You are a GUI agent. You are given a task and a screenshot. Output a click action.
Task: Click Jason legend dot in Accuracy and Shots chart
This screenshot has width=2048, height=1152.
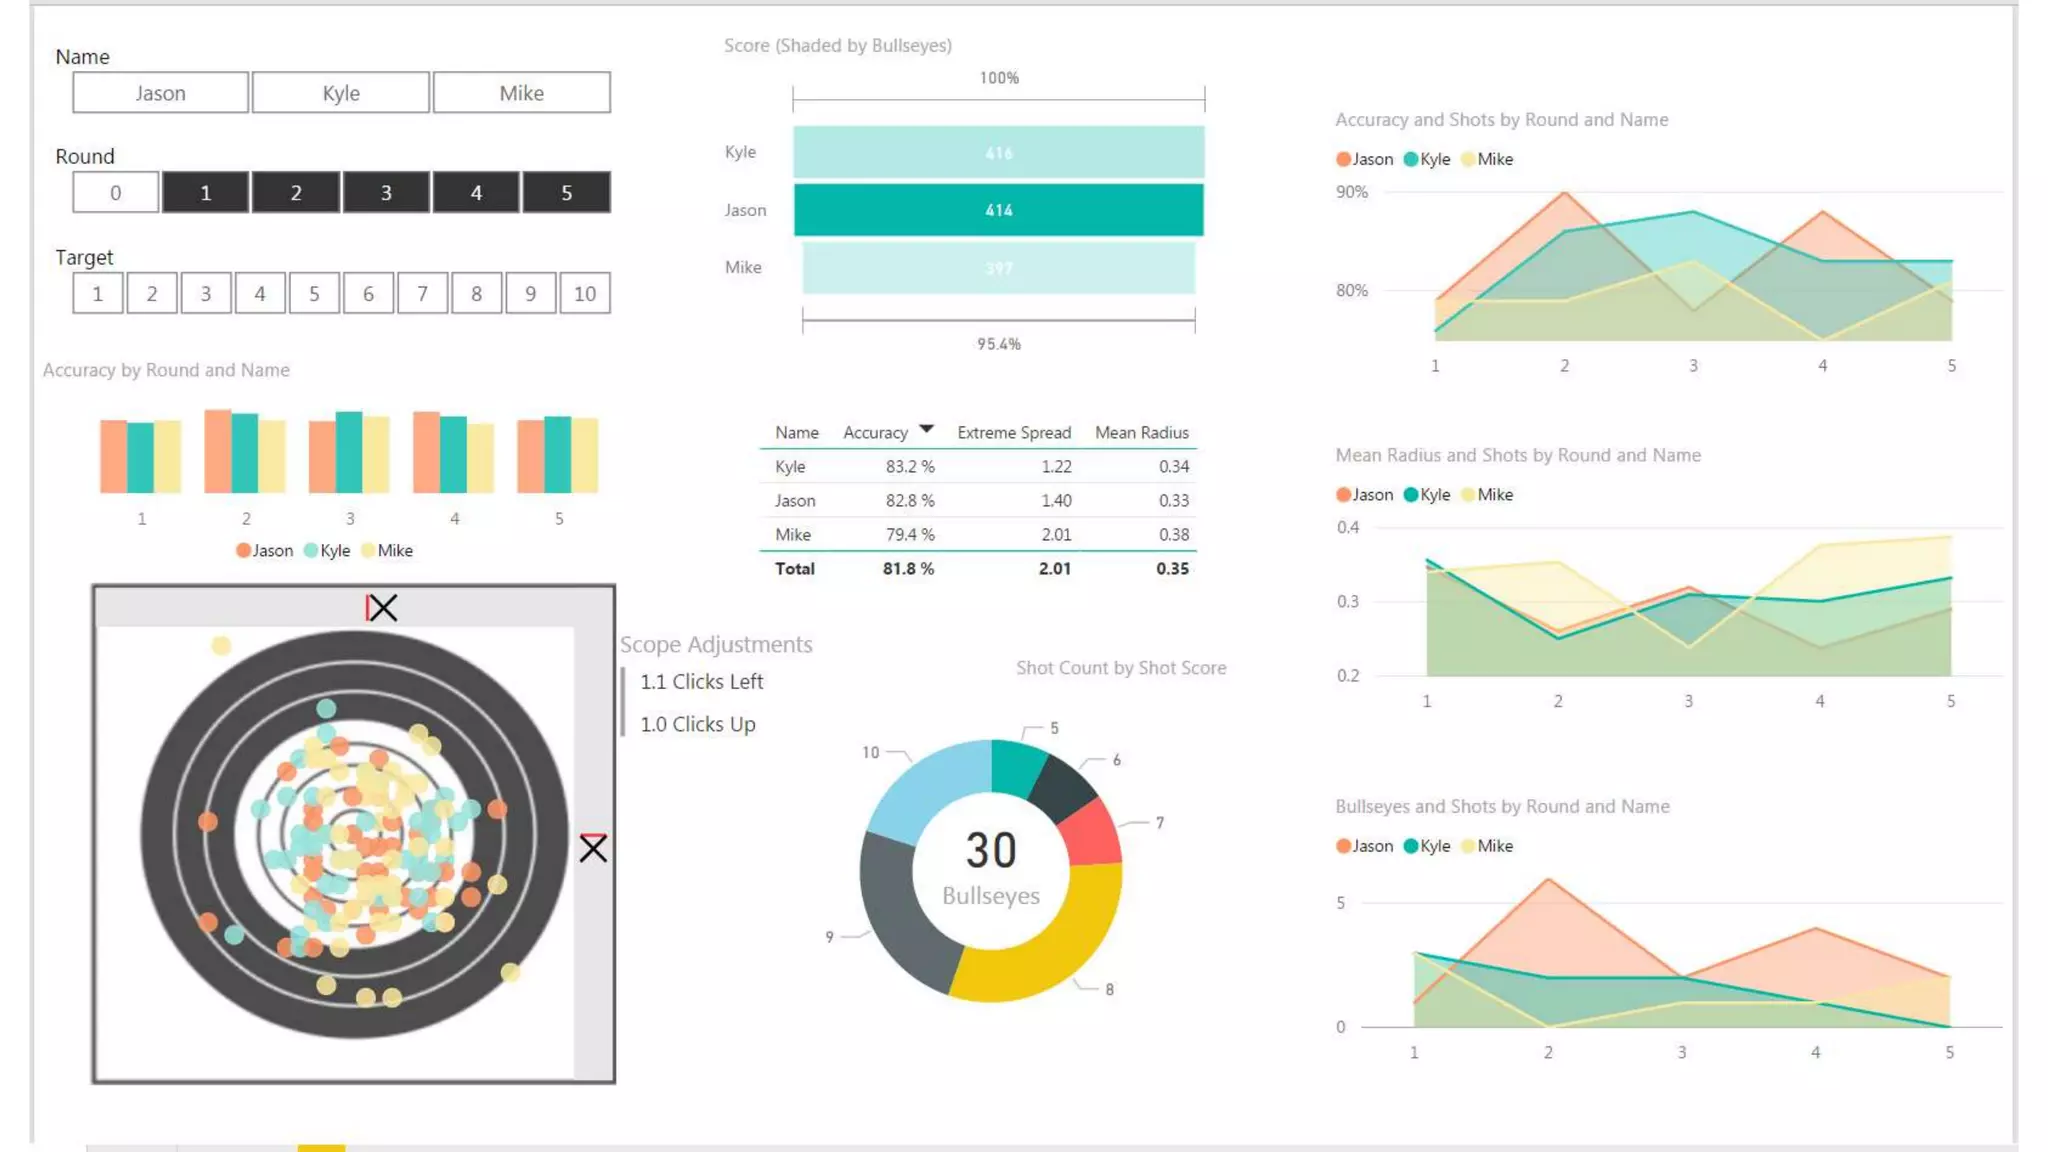click(x=1343, y=159)
